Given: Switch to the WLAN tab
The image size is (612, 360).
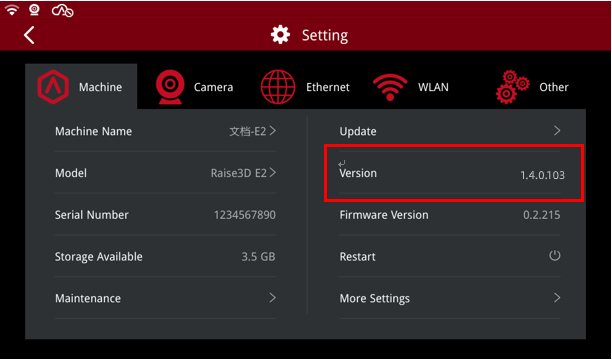Looking at the screenshot, I should click(x=411, y=87).
